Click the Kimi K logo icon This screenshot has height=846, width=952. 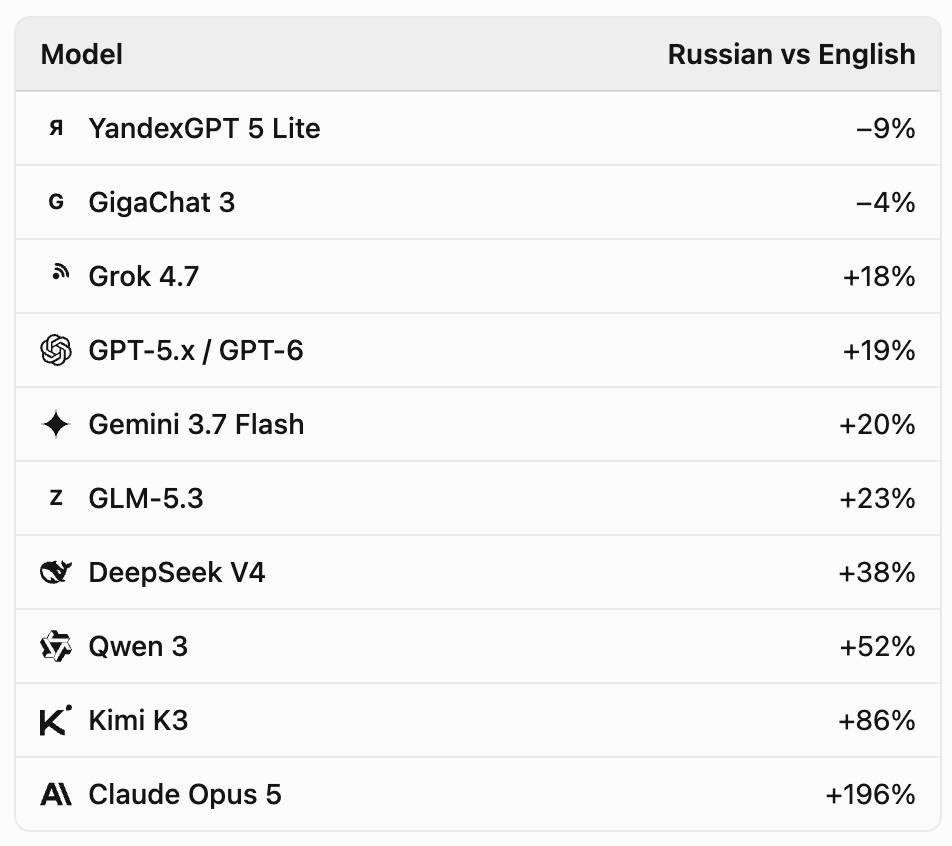[x=56, y=720]
